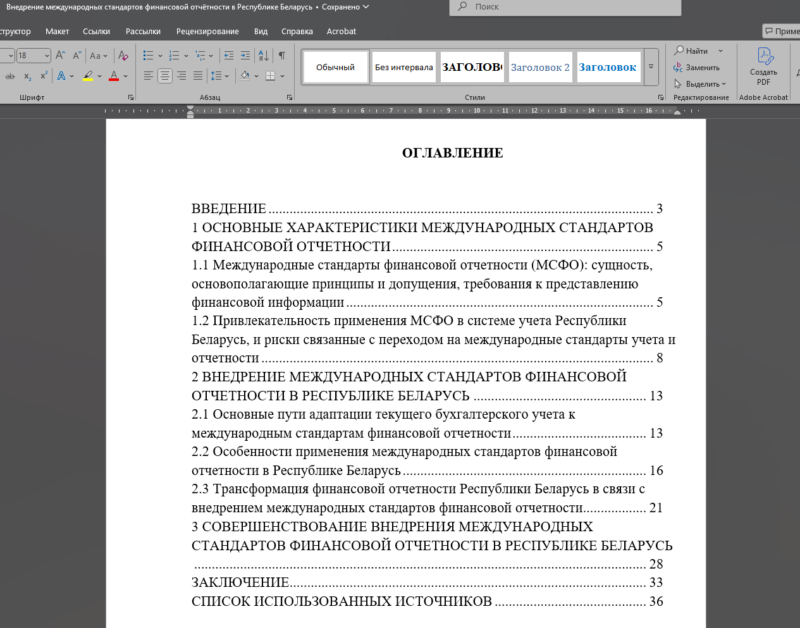Open the Styles (Стили) pane launcher
This screenshot has height=628, width=800.
point(660,97)
